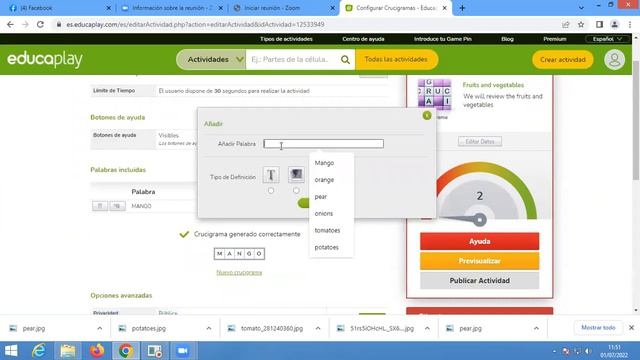Screen dimensions: 640x360
Task: Expand the Actividades search dropdown
Action: 211,60
